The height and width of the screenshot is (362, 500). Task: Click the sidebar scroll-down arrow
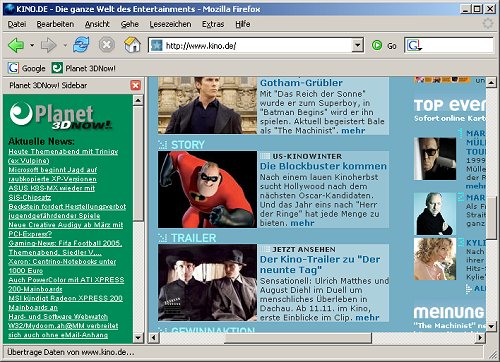point(138,338)
